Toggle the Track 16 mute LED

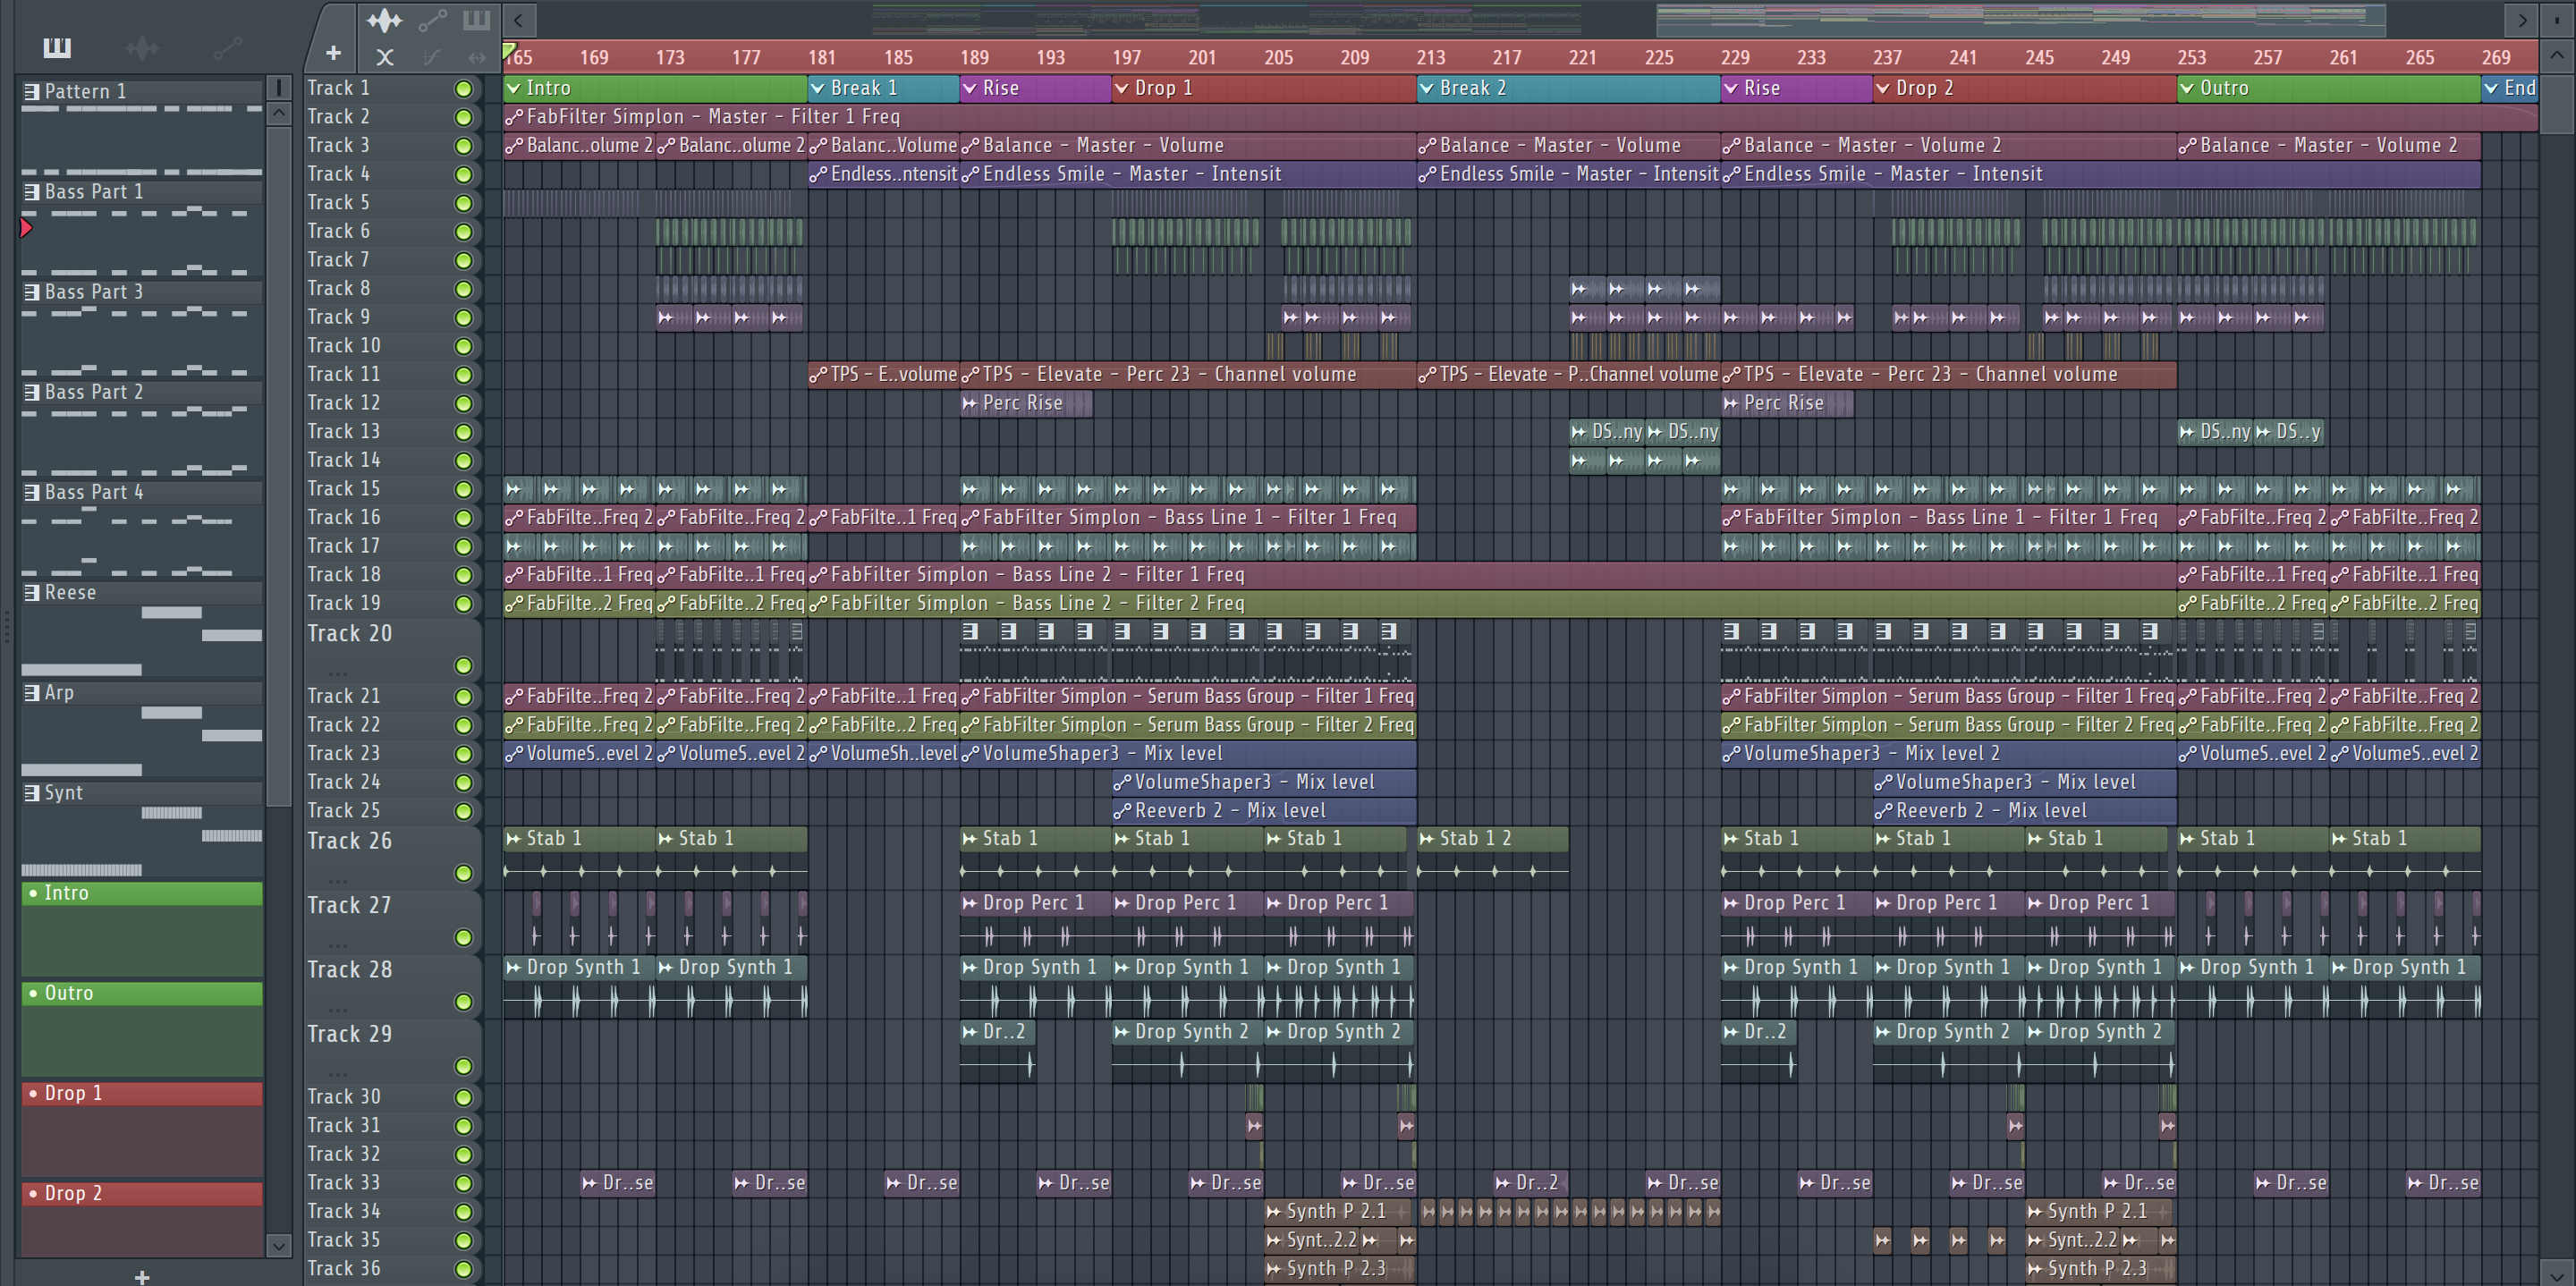point(463,518)
